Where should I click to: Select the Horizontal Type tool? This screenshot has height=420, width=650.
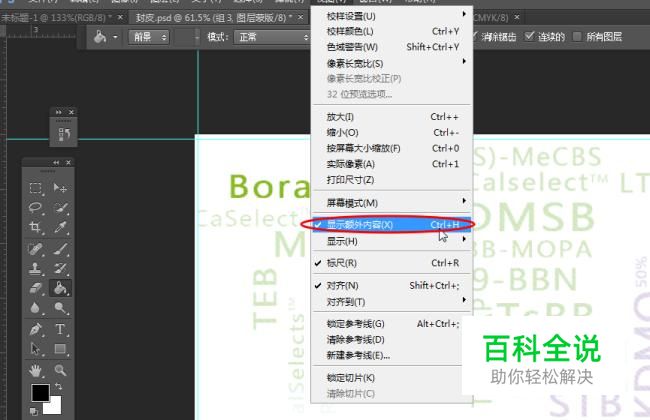tap(60, 329)
